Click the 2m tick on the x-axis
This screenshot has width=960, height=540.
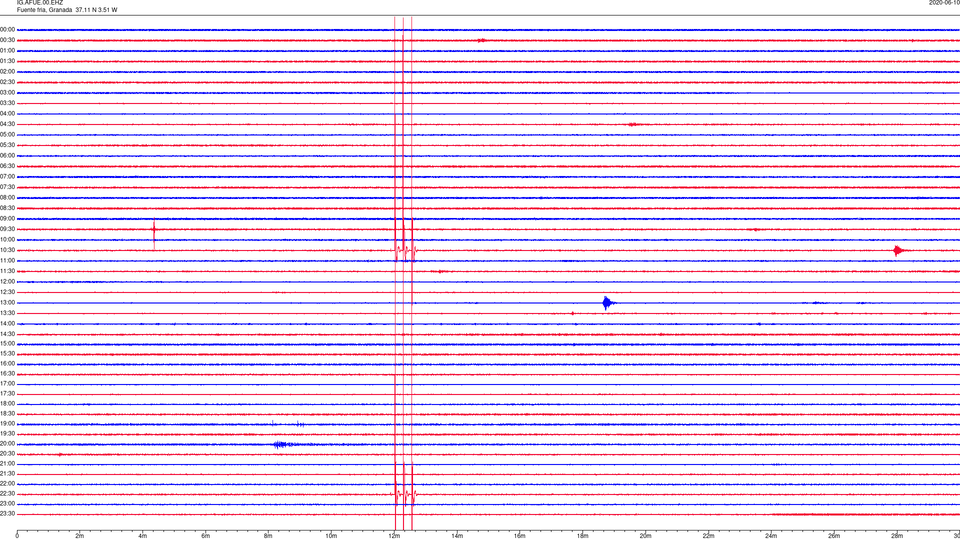[80, 536]
